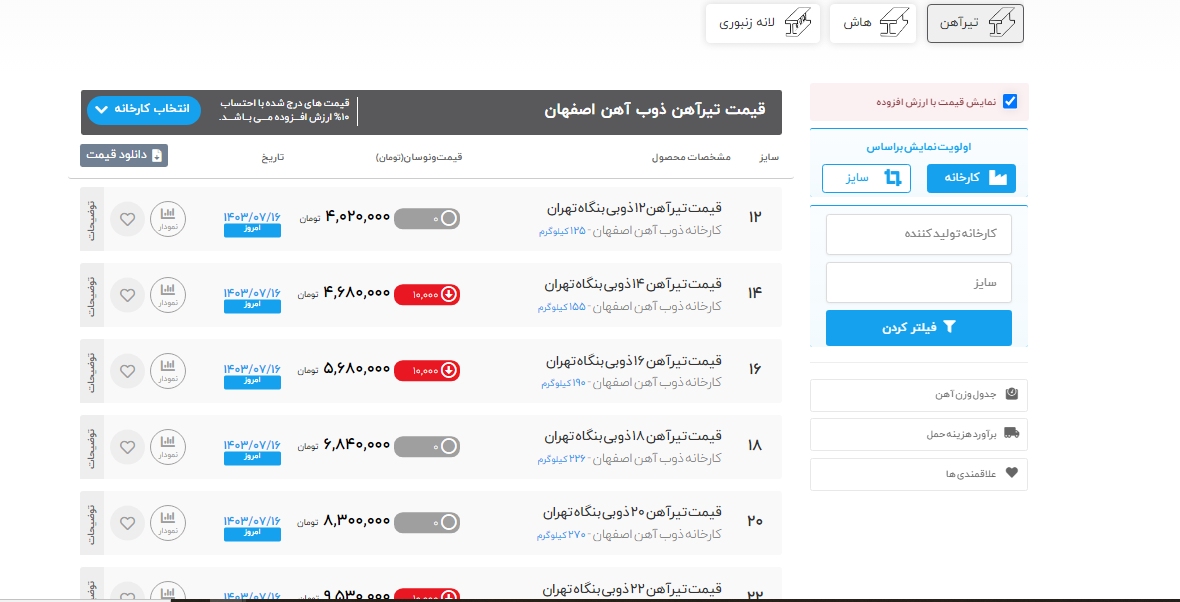1180x602 pixels.
Task: Toggle the price change pill on size 12 row
Action: tap(427, 218)
